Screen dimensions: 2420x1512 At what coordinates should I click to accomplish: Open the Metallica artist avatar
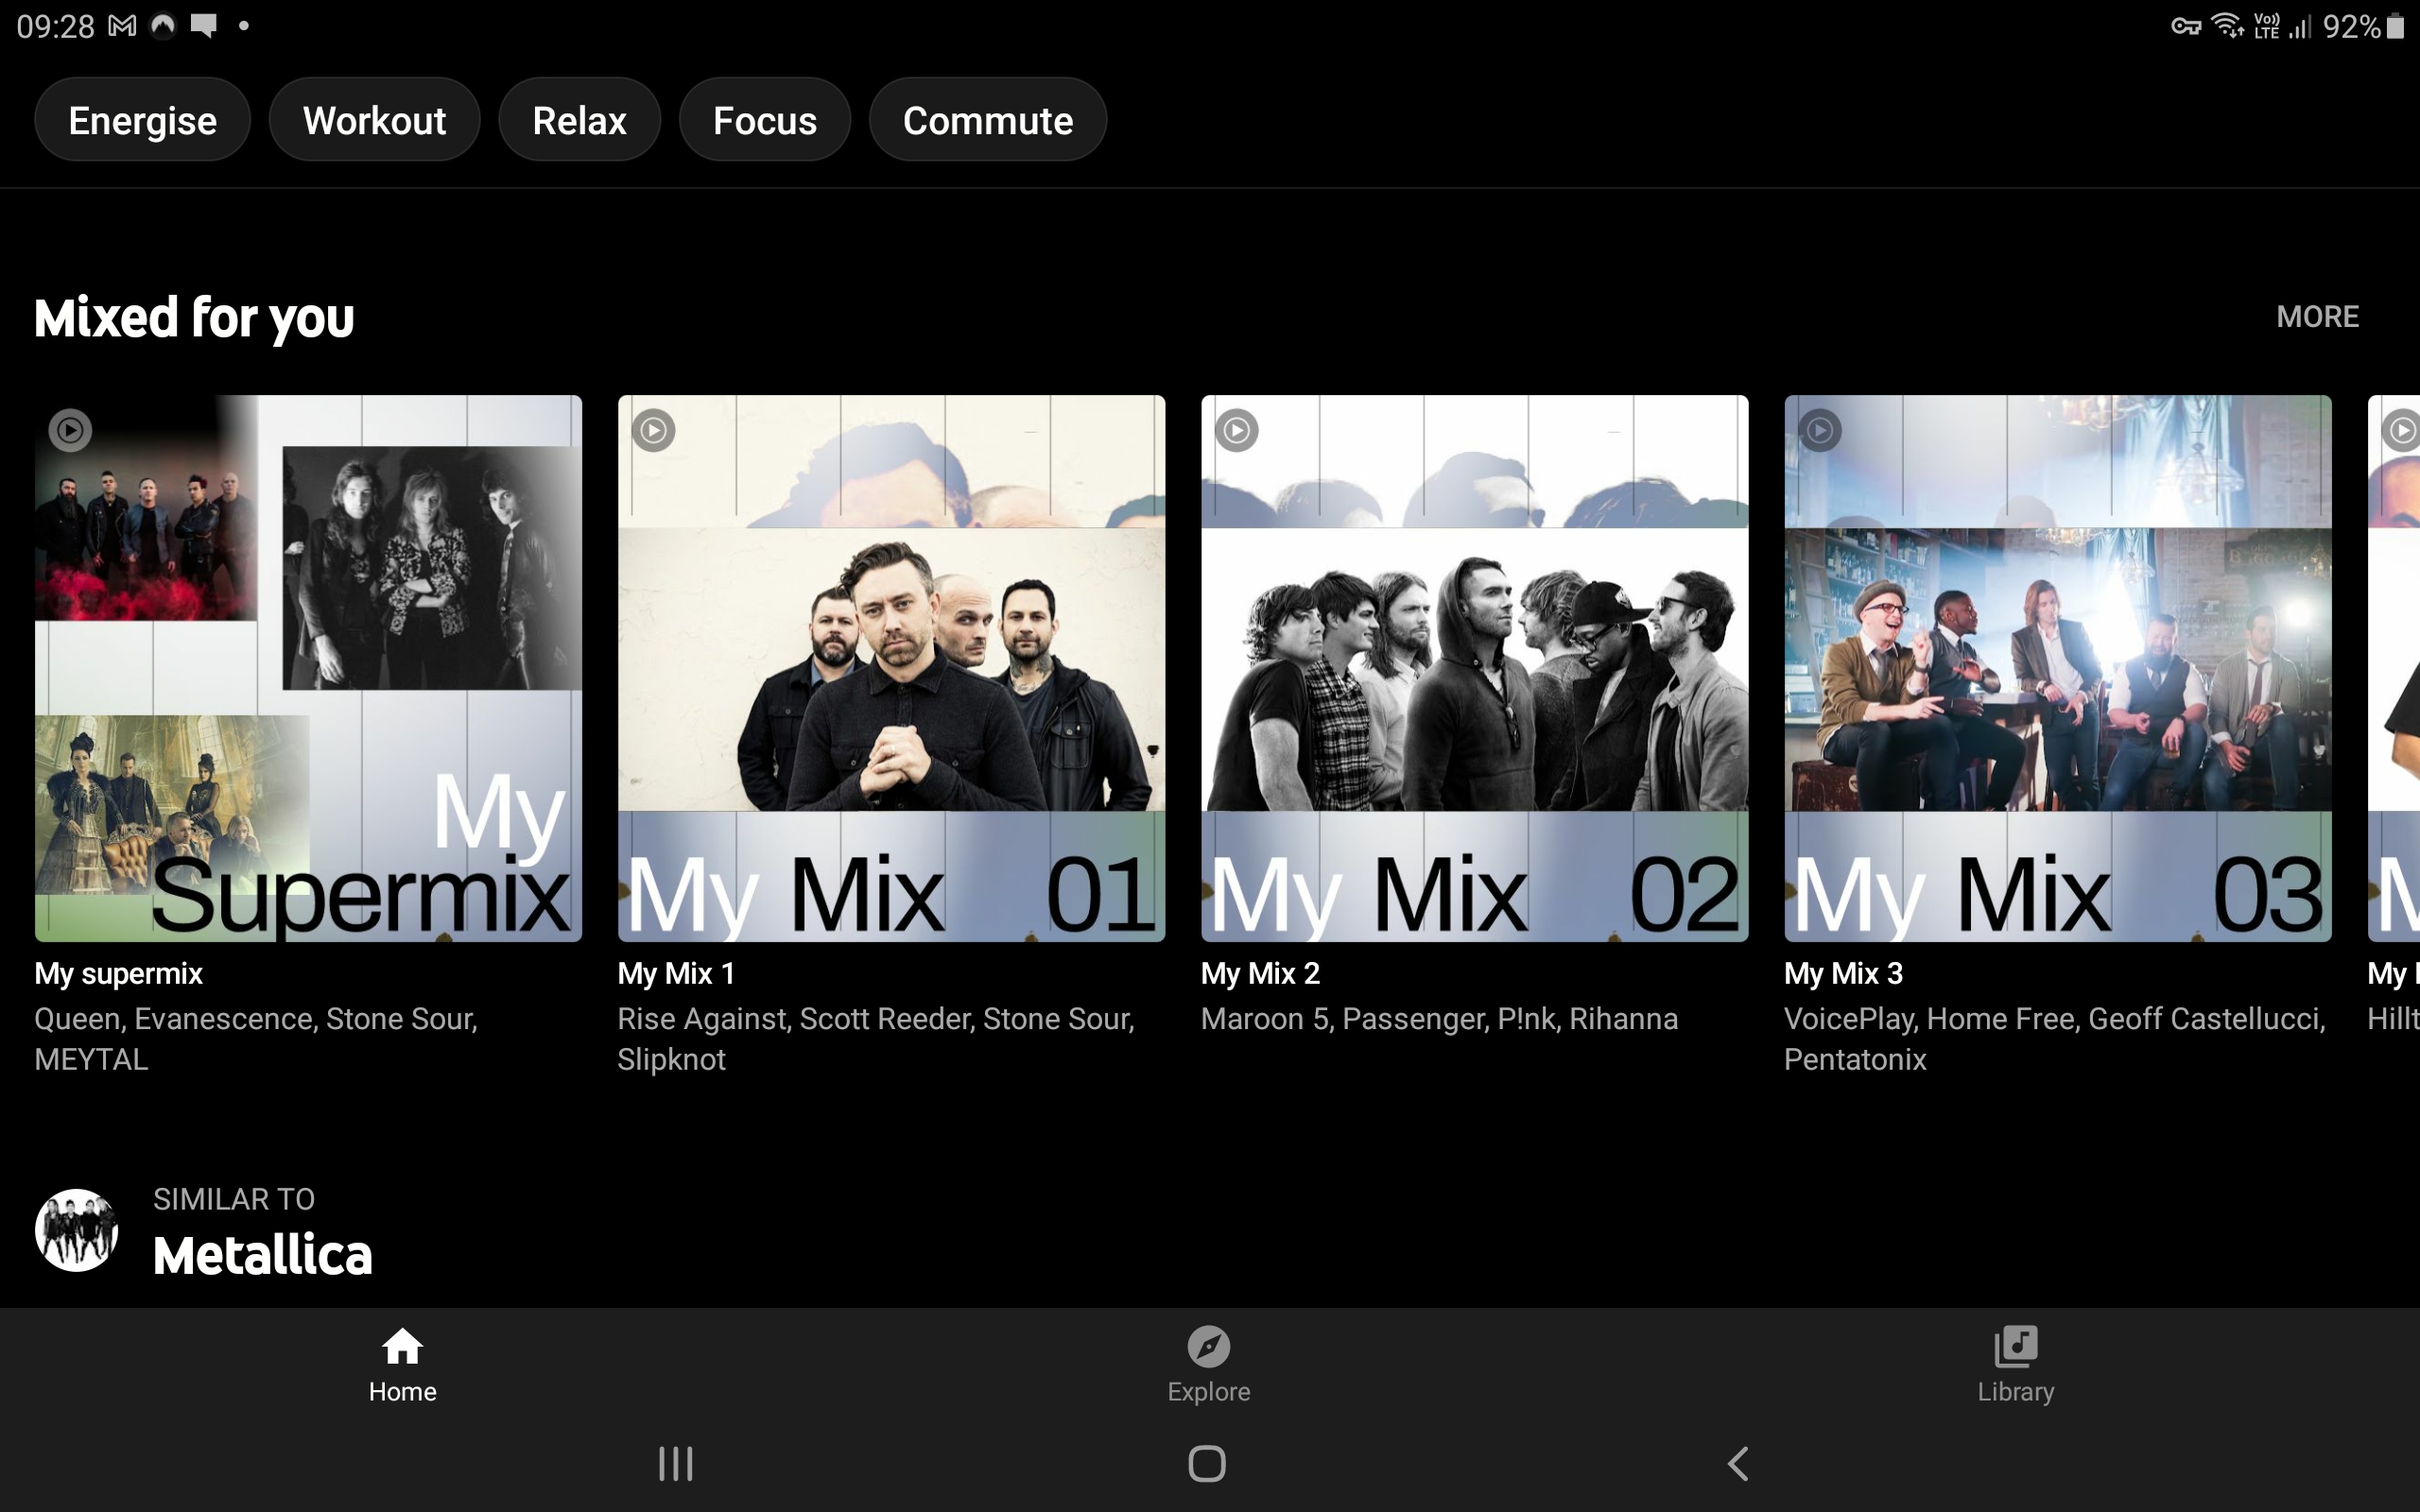tap(76, 1230)
